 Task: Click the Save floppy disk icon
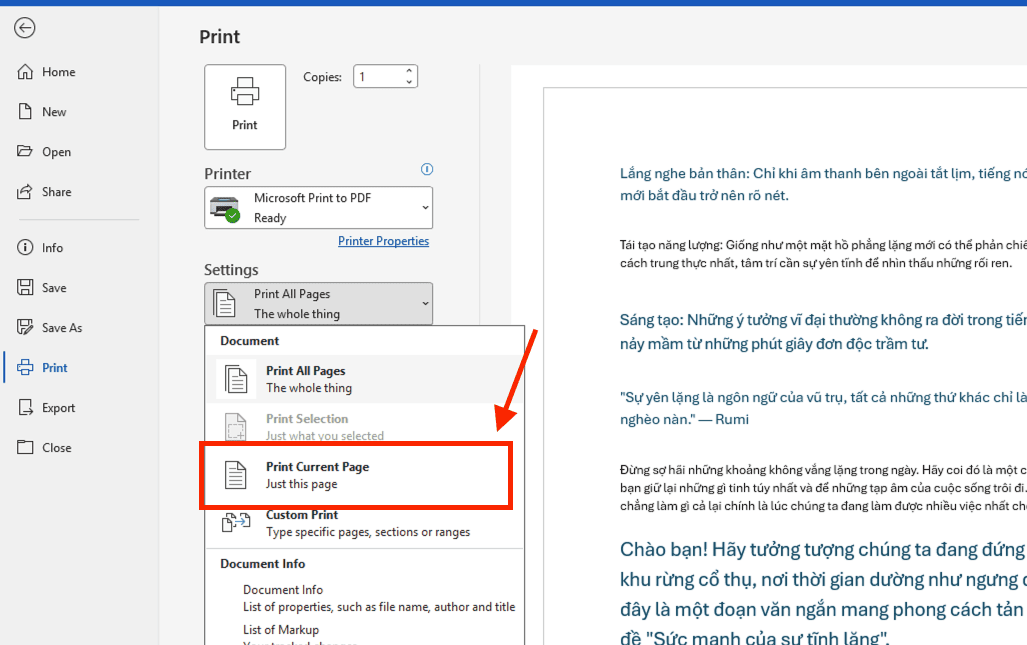point(25,287)
